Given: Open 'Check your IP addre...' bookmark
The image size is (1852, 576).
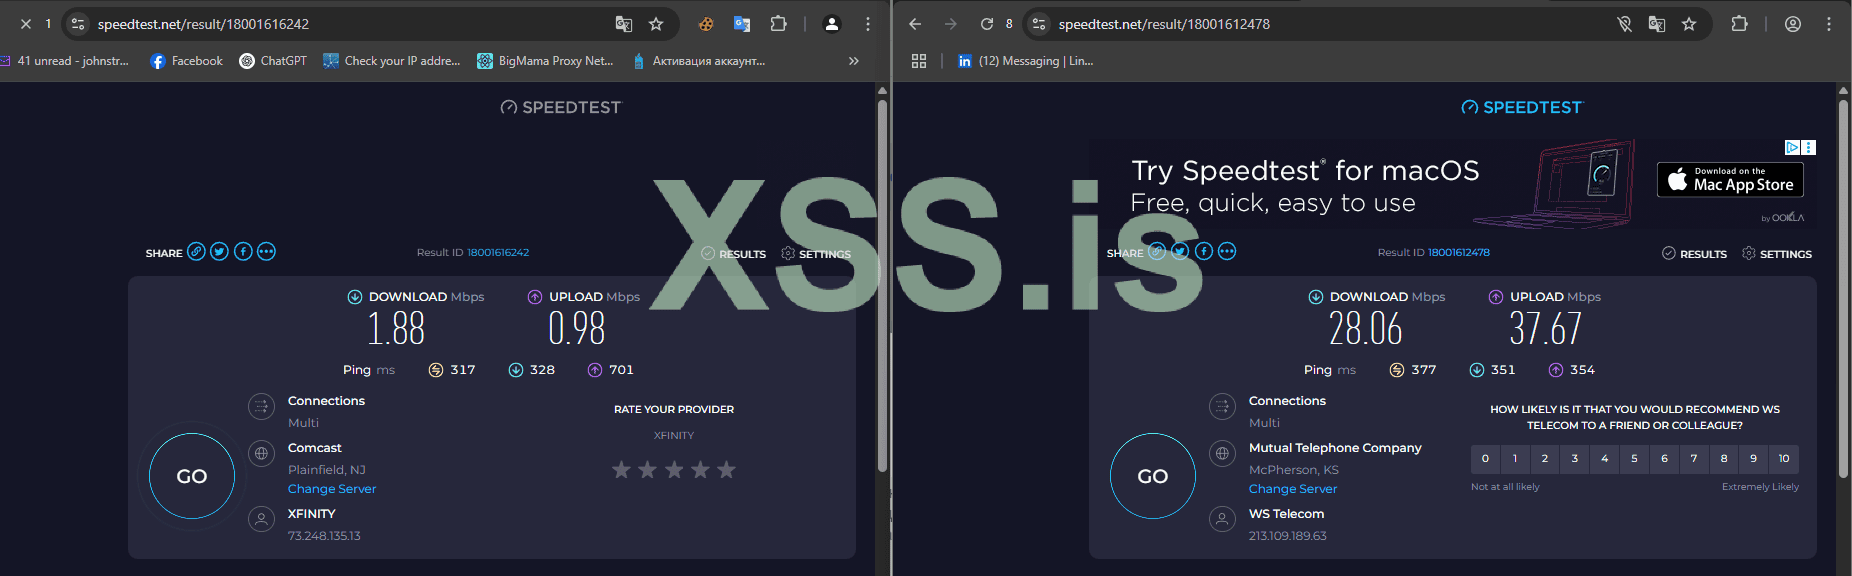Looking at the screenshot, I should tap(392, 61).
